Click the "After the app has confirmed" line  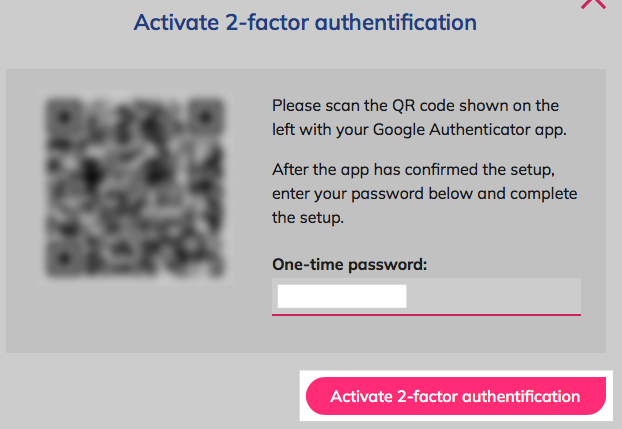(x=413, y=170)
